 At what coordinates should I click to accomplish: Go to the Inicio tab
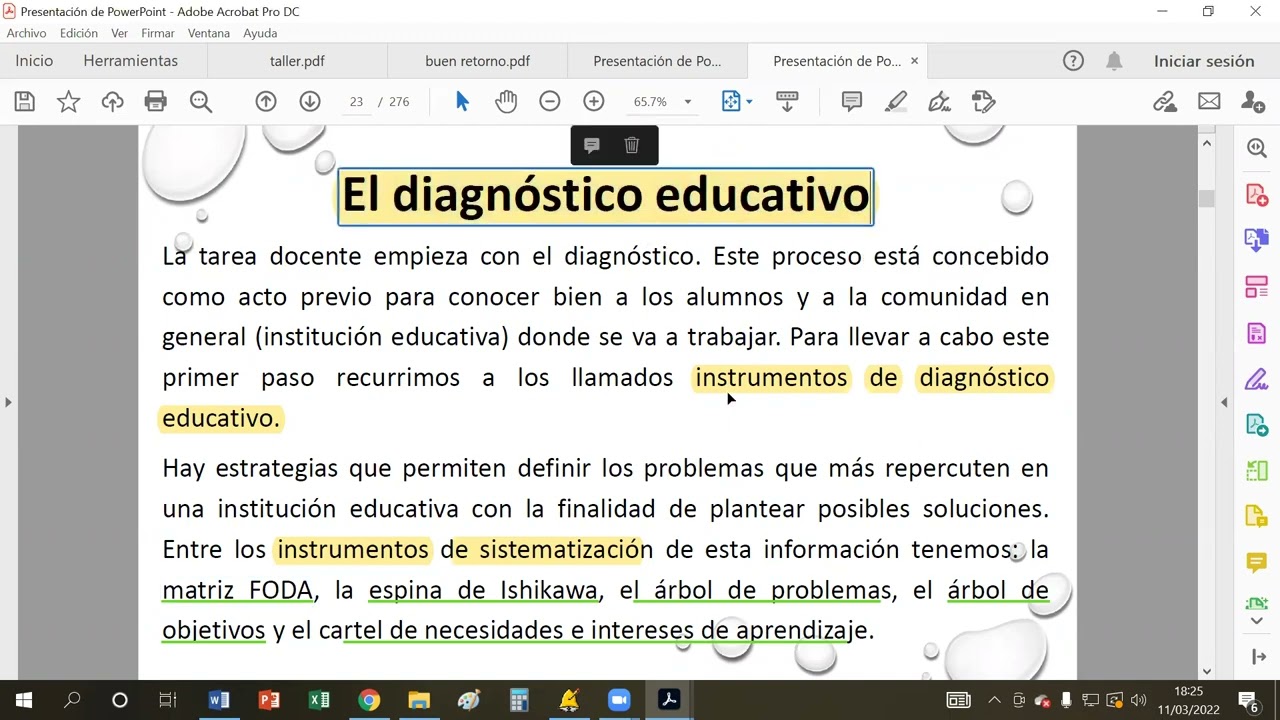[34, 61]
